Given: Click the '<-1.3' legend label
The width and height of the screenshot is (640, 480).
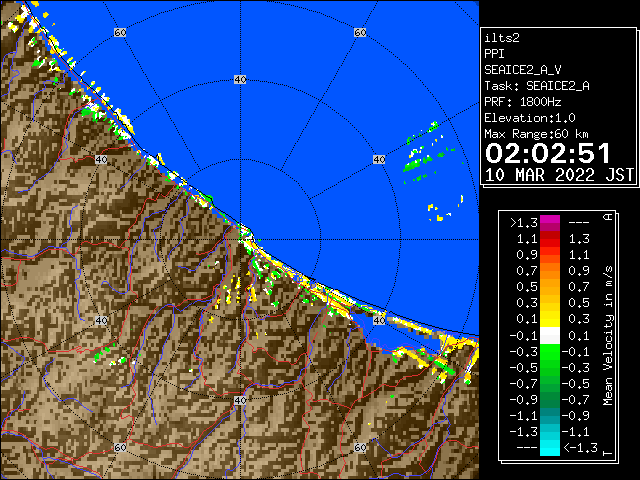Looking at the screenshot, I should (580, 448).
